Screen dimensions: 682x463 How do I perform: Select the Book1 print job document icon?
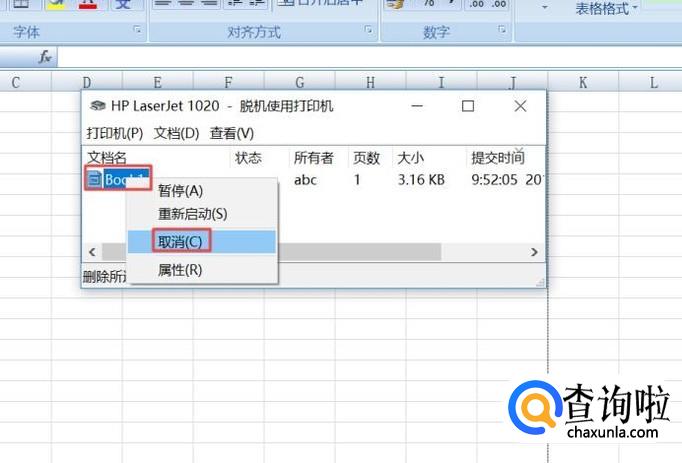[94, 178]
